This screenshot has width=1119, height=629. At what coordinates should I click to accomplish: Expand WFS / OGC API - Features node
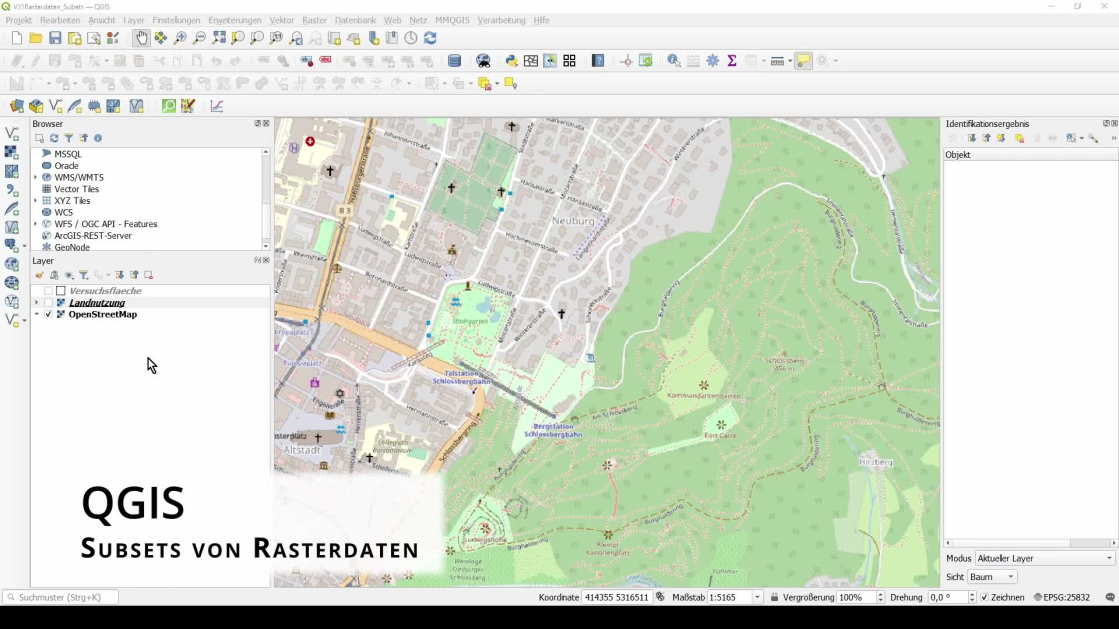pos(36,224)
